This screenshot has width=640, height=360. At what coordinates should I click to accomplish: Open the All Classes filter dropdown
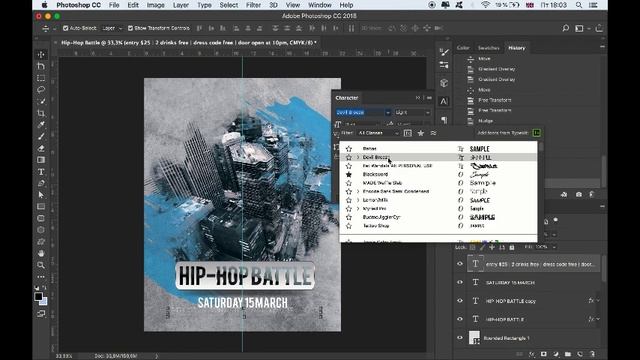[x=378, y=133]
